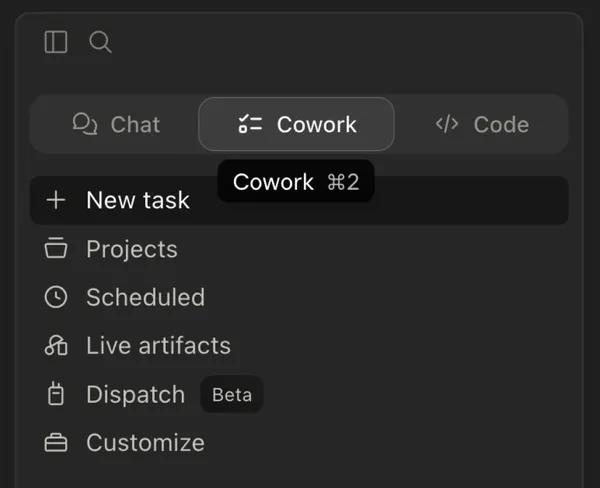Switch to the Chat tab
Viewport: 600px width, 488px height.
(116, 124)
